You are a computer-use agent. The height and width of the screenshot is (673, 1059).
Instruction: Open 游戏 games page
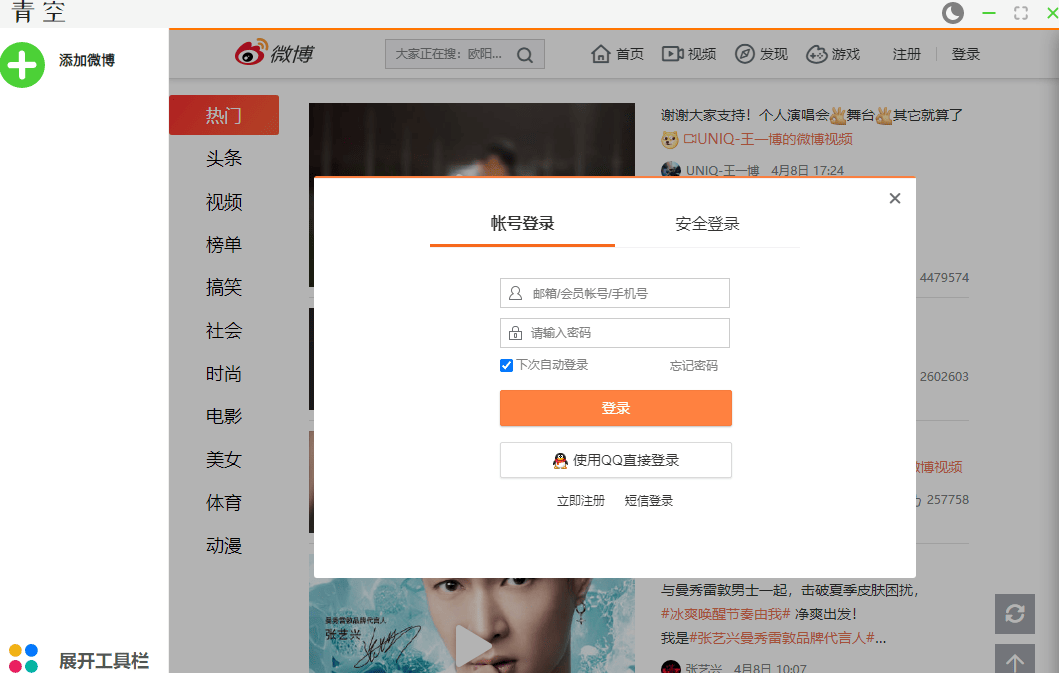click(x=833, y=54)
